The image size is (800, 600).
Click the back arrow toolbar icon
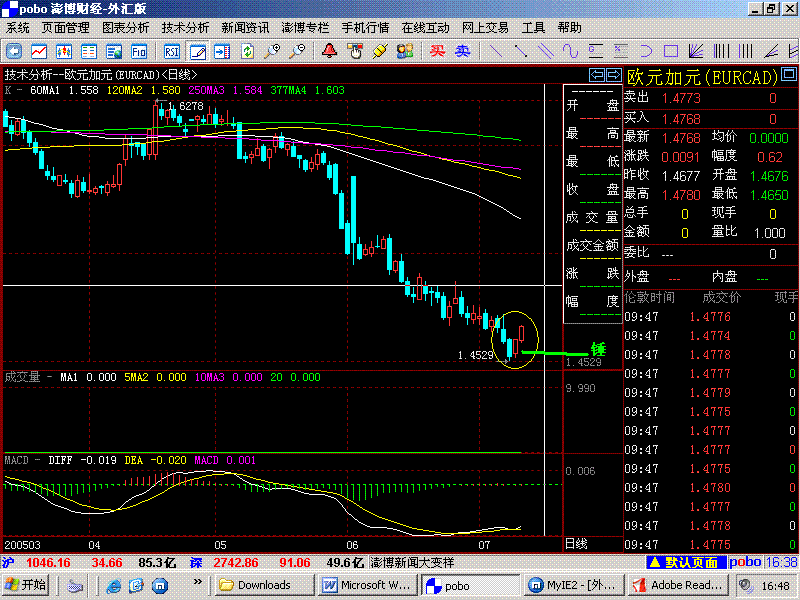tap(14, 52)
